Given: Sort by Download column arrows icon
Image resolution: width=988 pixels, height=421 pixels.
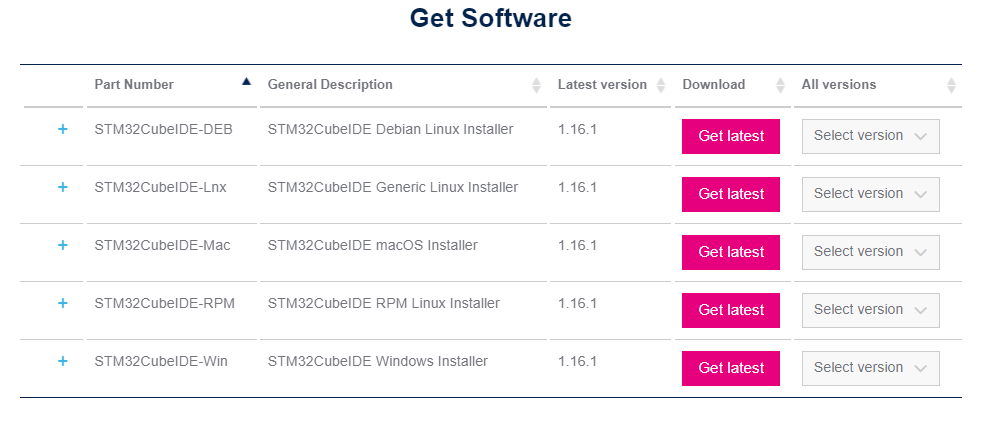Looking at the screenshot, I should click(x=780, y=85).
